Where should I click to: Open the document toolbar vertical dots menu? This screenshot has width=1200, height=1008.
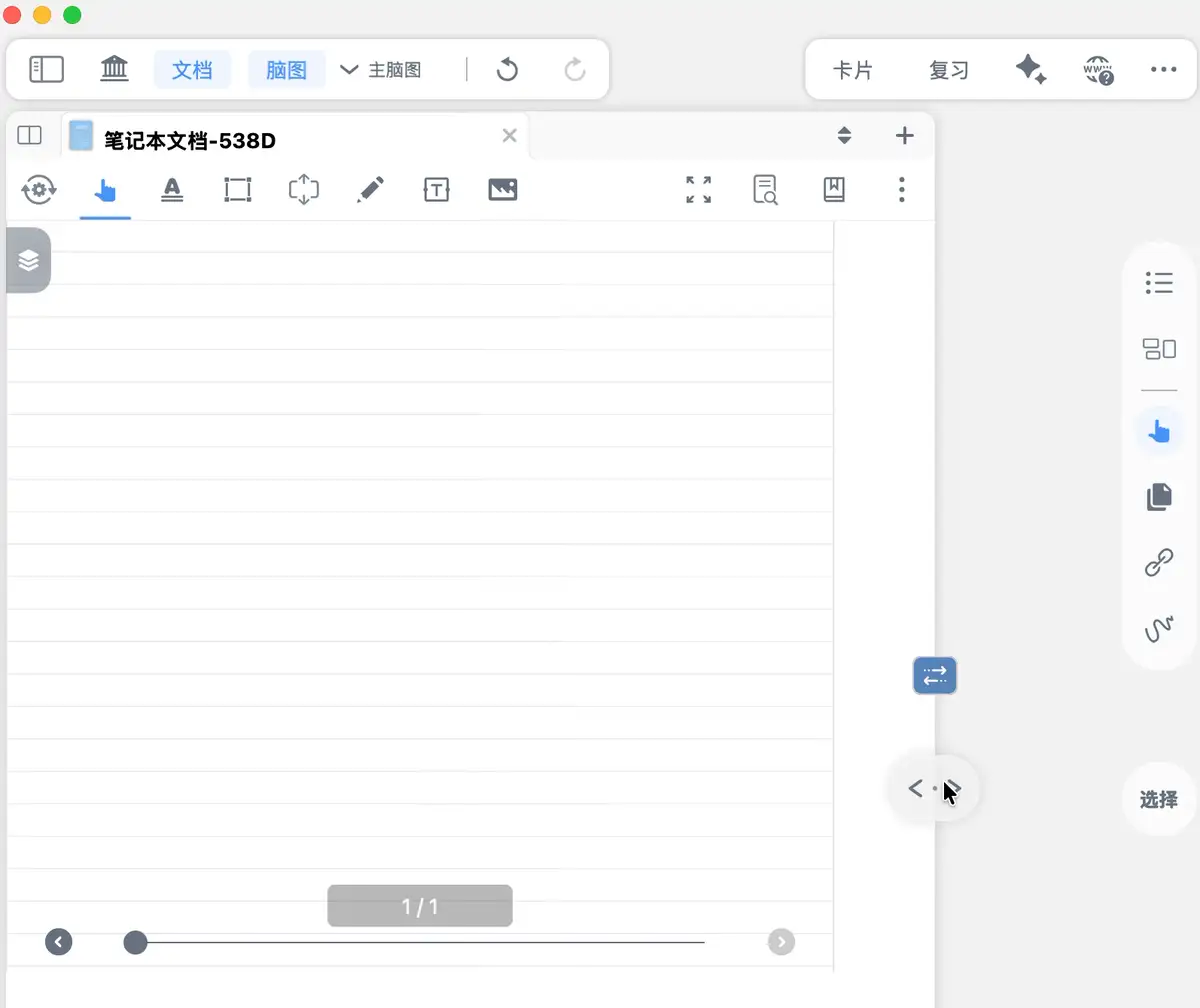[x=902, y=190]
